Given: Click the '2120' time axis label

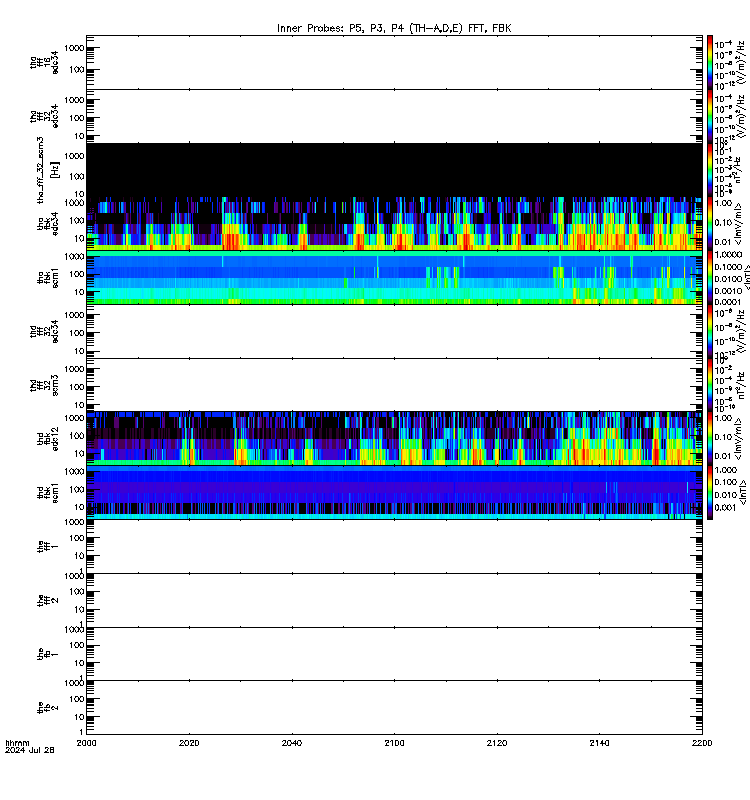Looking at the screenshot, I should [x=497, y=743].
